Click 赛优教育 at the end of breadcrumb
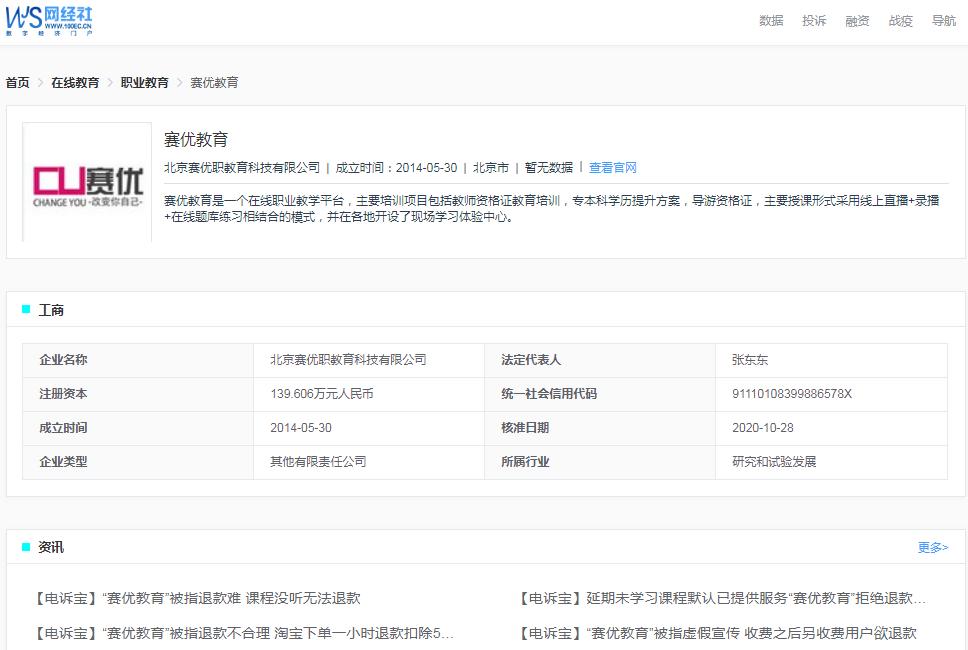Image resolution: width=968 pixels, height=650 pixels. pos(216,84)
